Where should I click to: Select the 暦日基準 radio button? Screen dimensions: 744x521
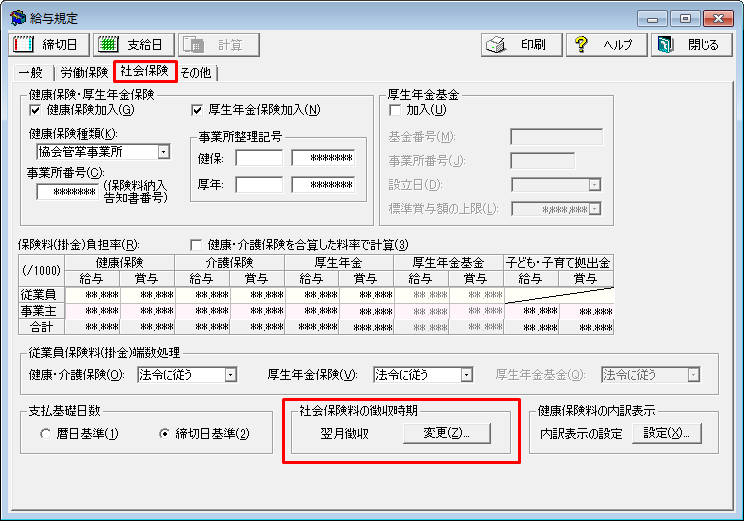click(45, 434)
